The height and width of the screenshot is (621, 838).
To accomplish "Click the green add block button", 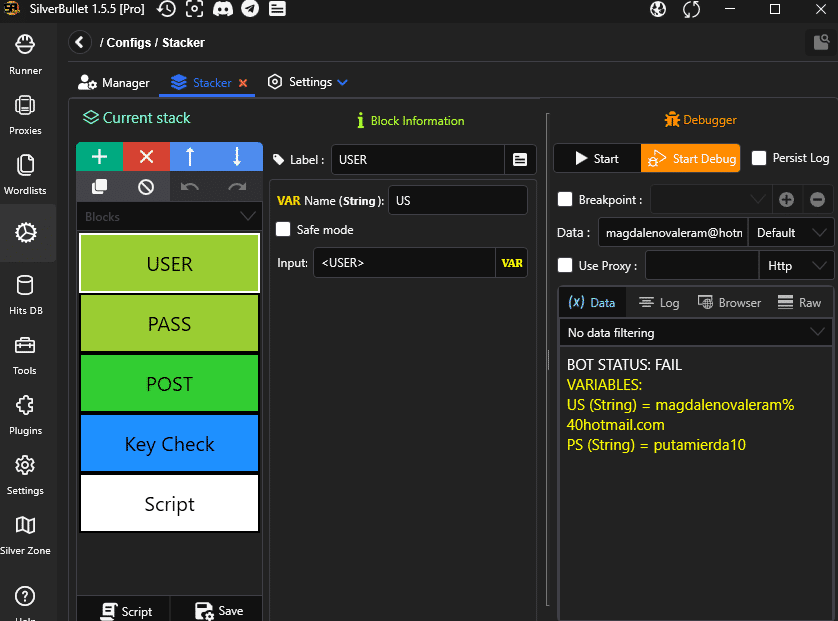I will tap(99, 157).
